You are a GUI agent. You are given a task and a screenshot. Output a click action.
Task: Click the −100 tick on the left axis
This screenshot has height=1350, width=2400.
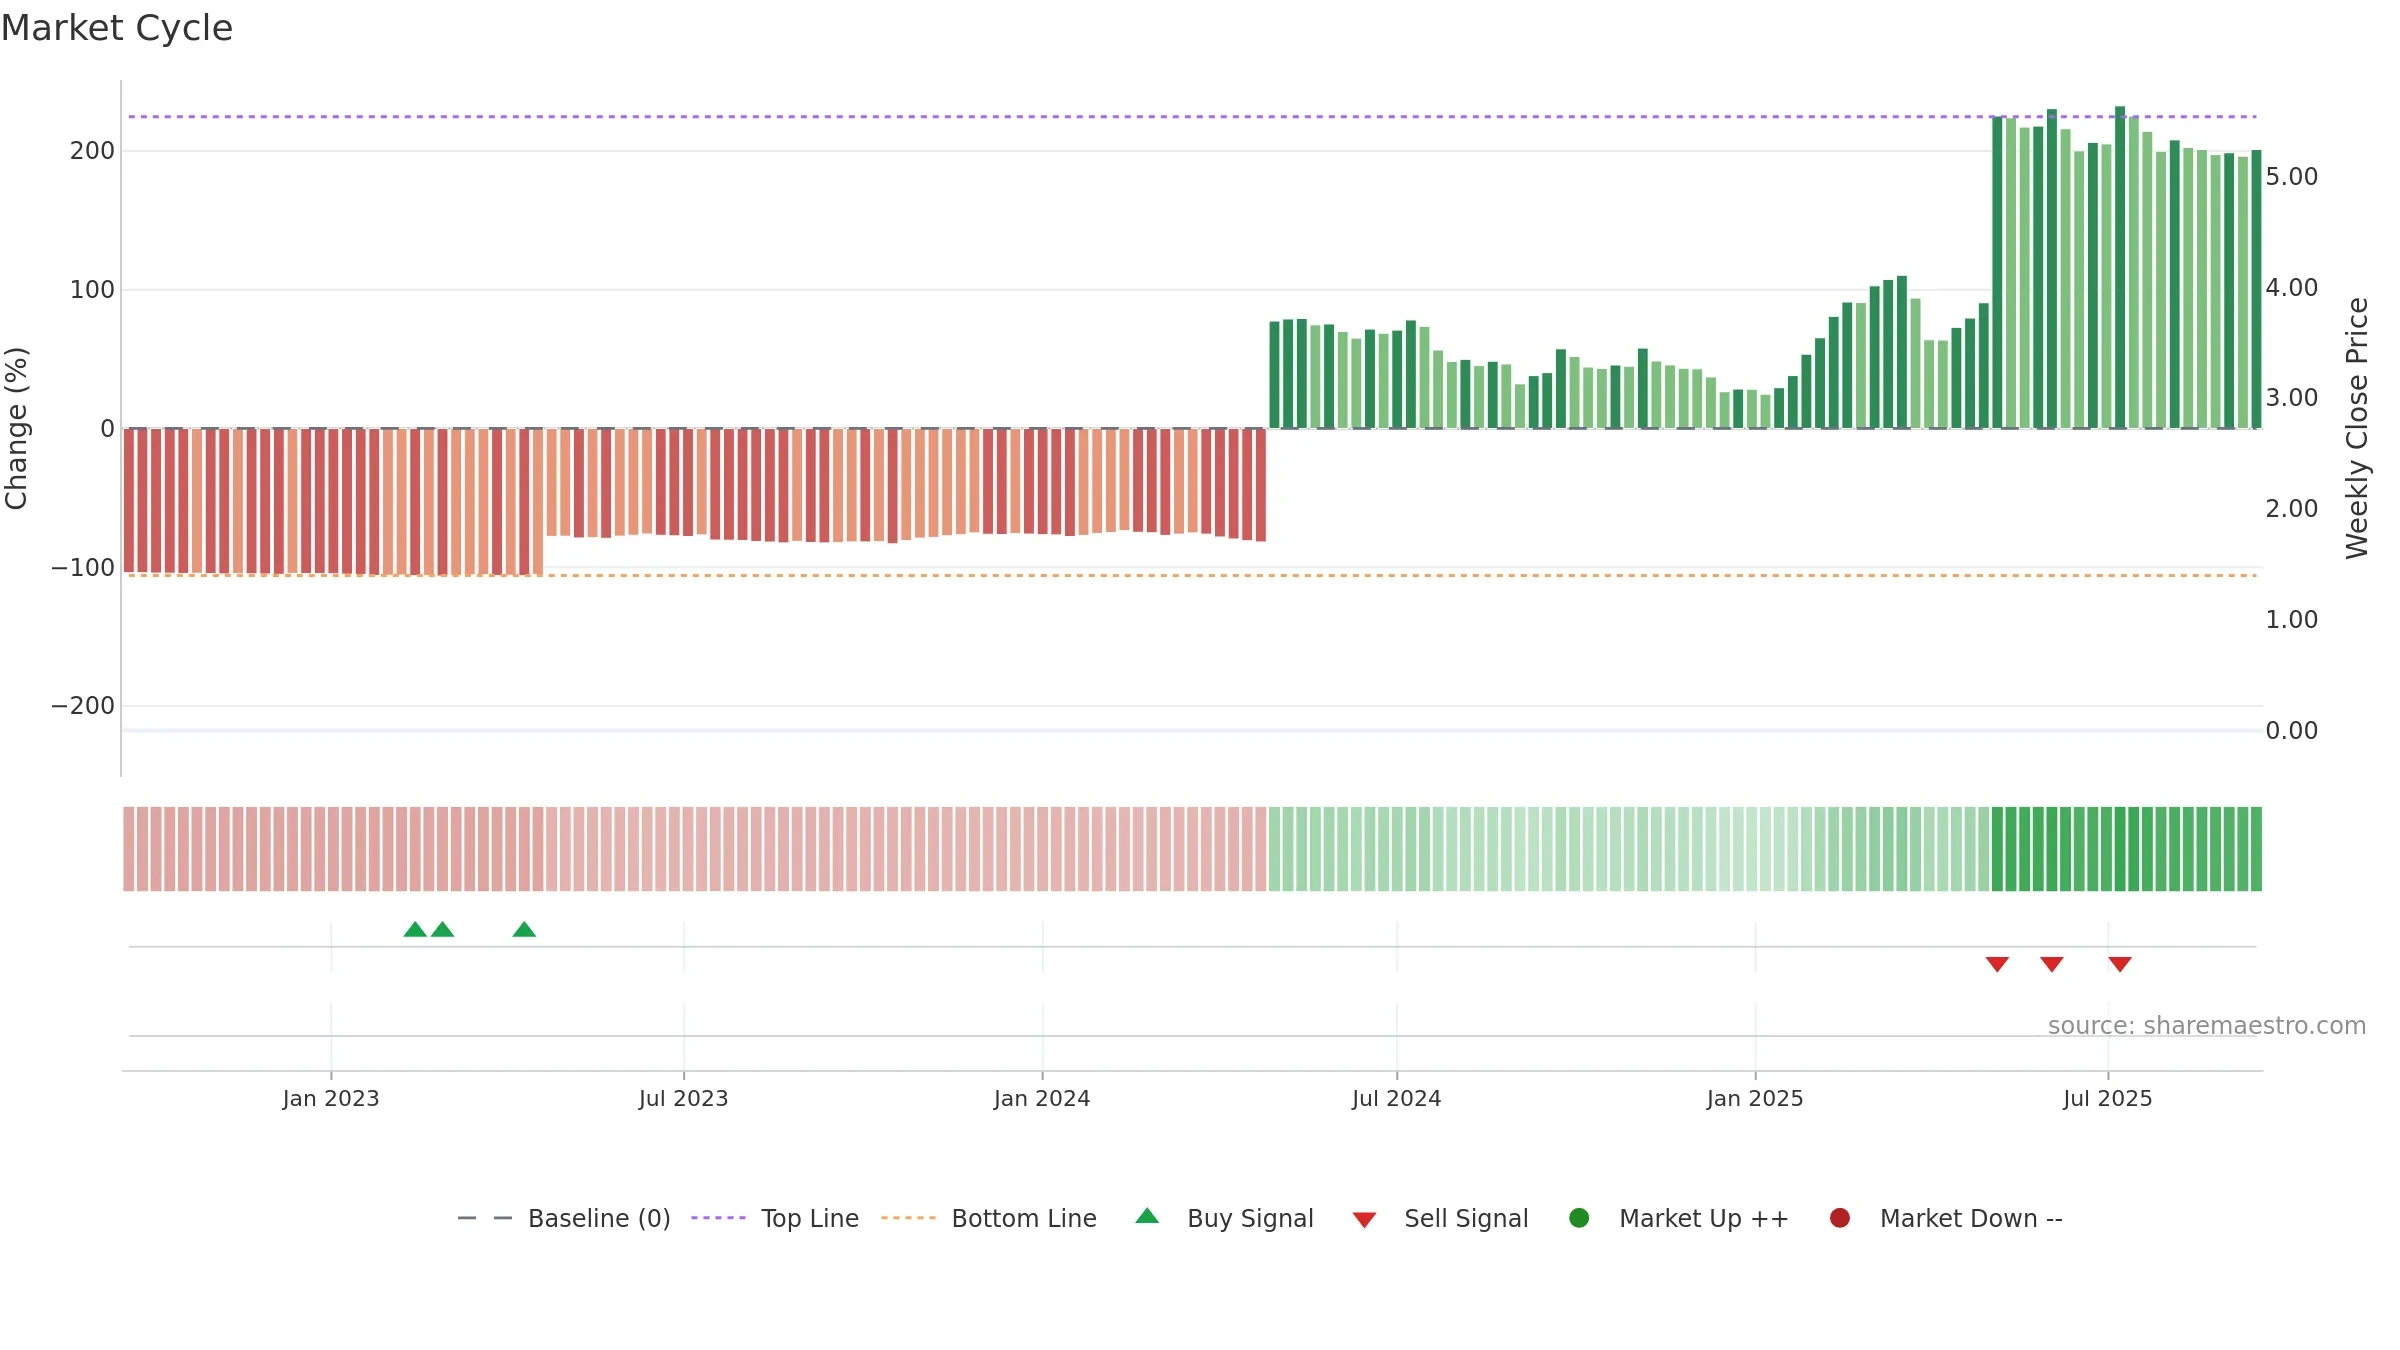click(x=83, y=568)
